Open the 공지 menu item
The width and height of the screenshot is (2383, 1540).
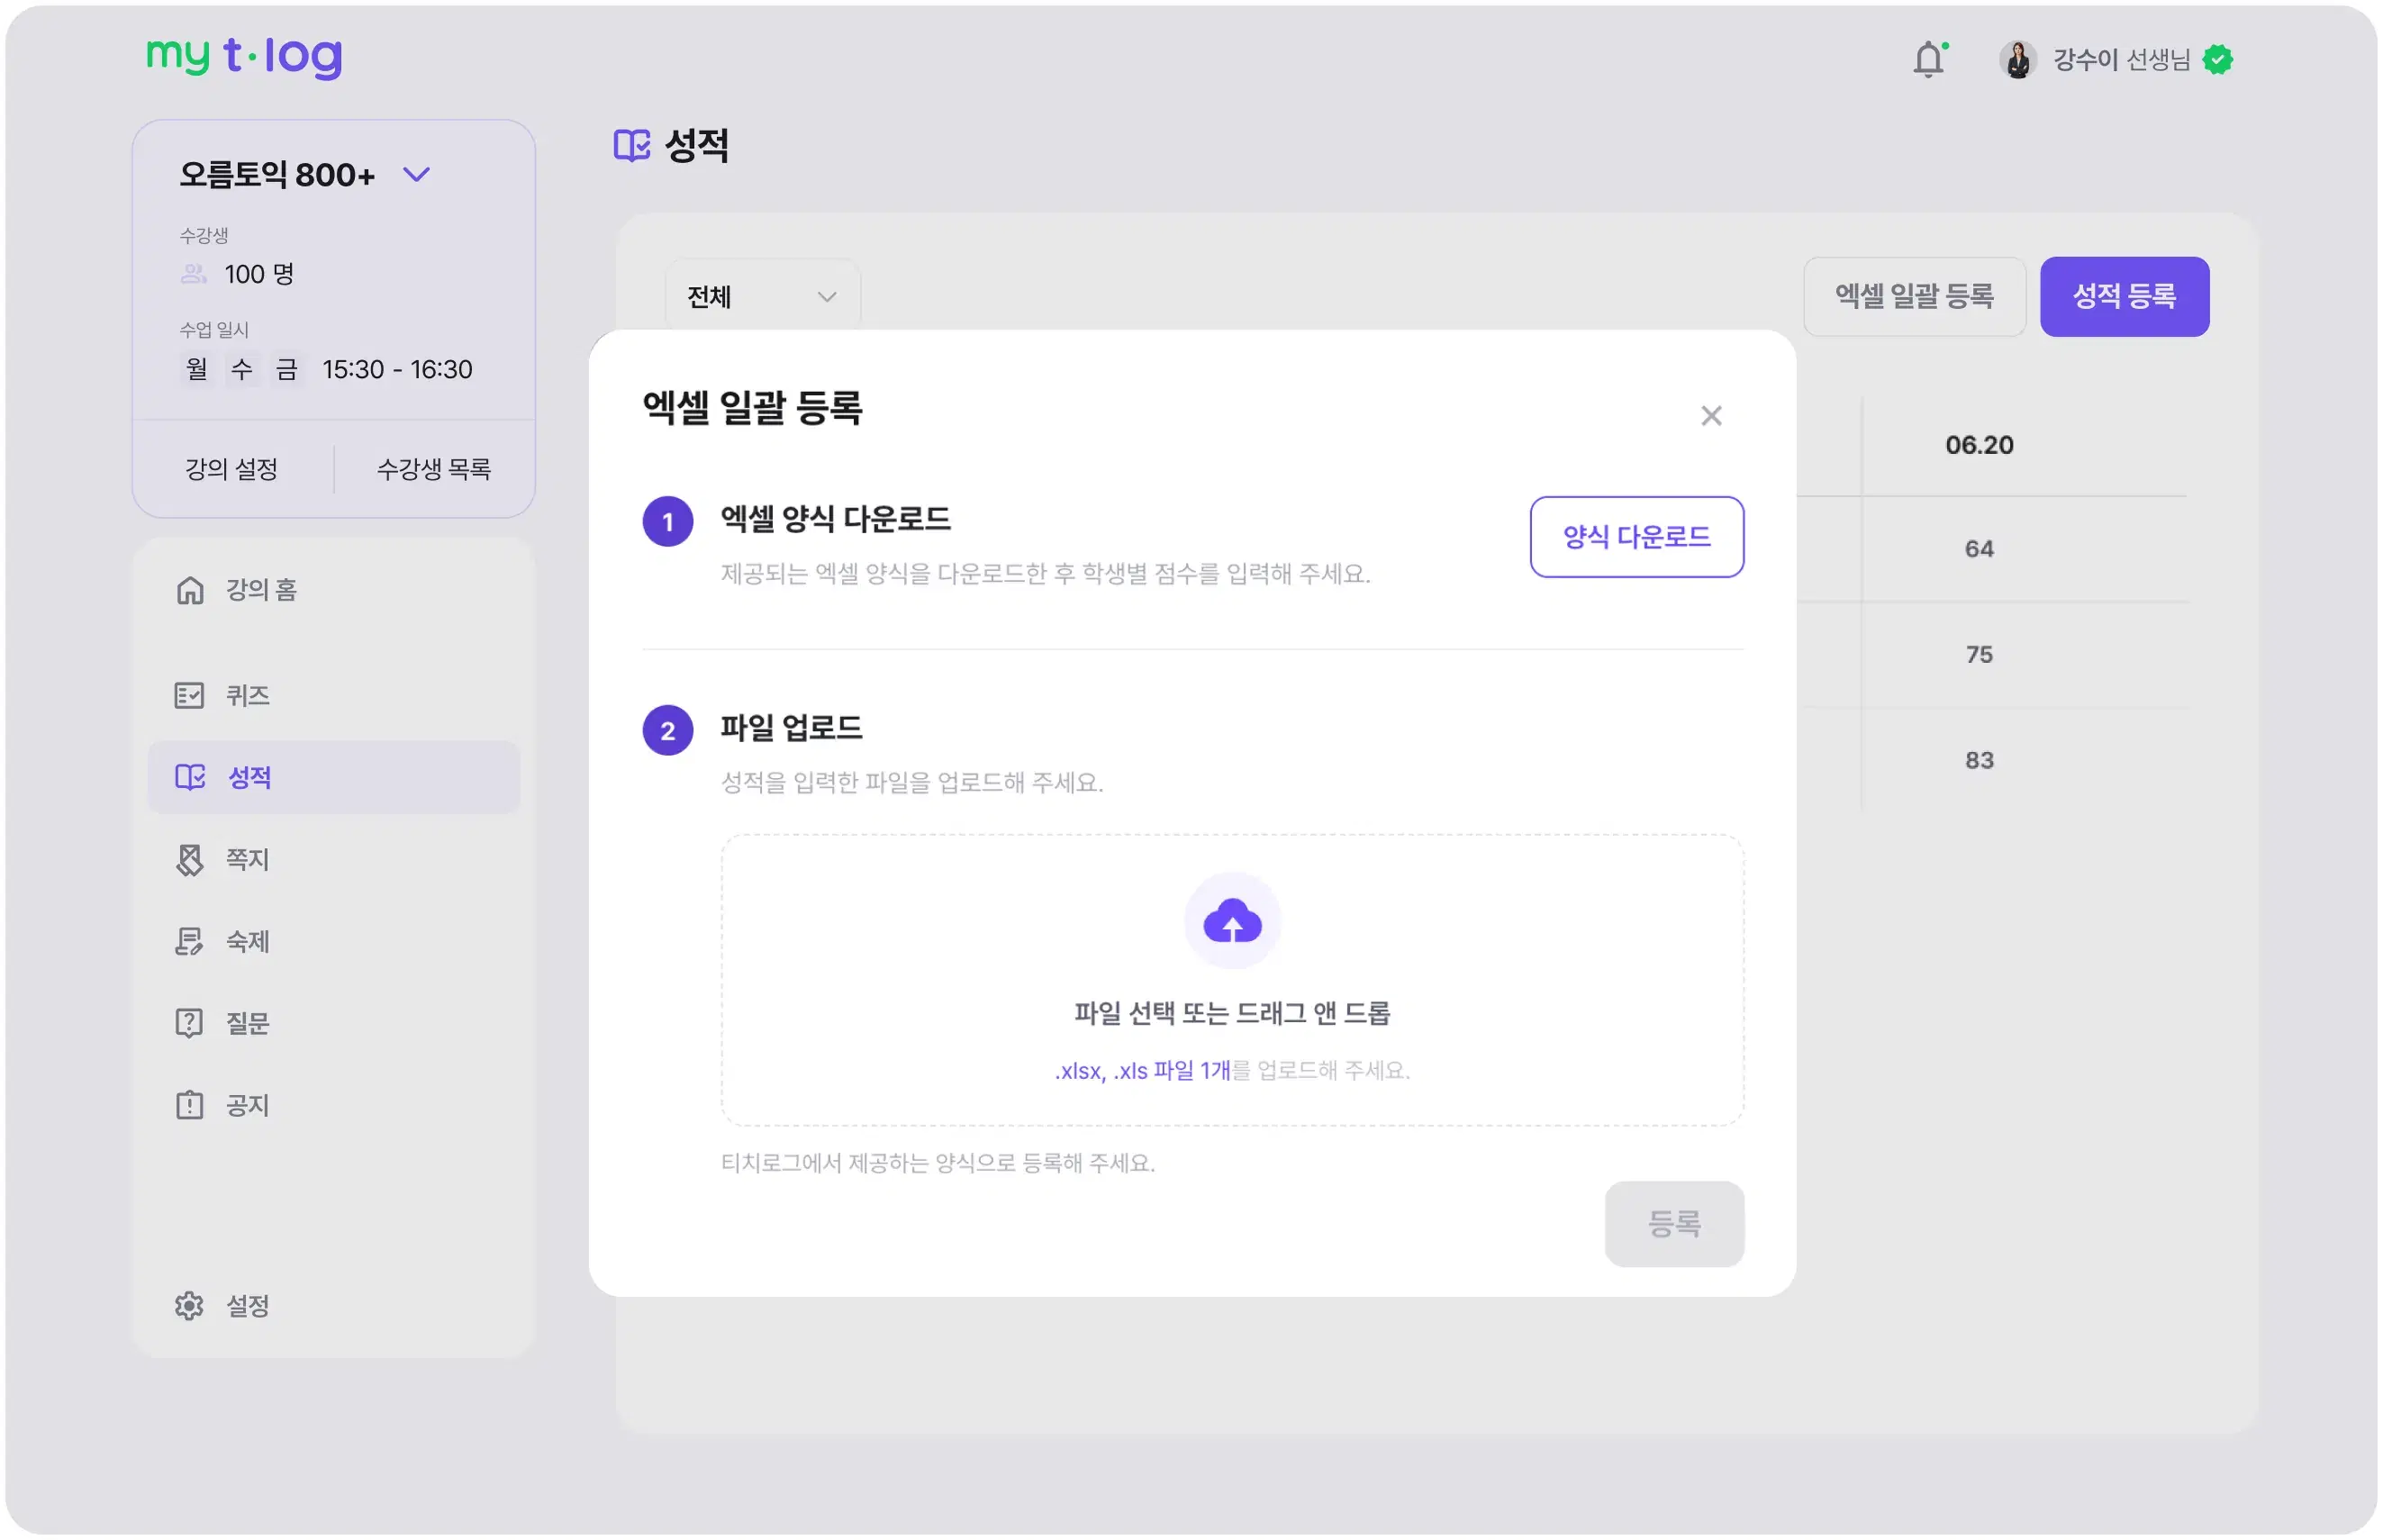click(333, 1105)
